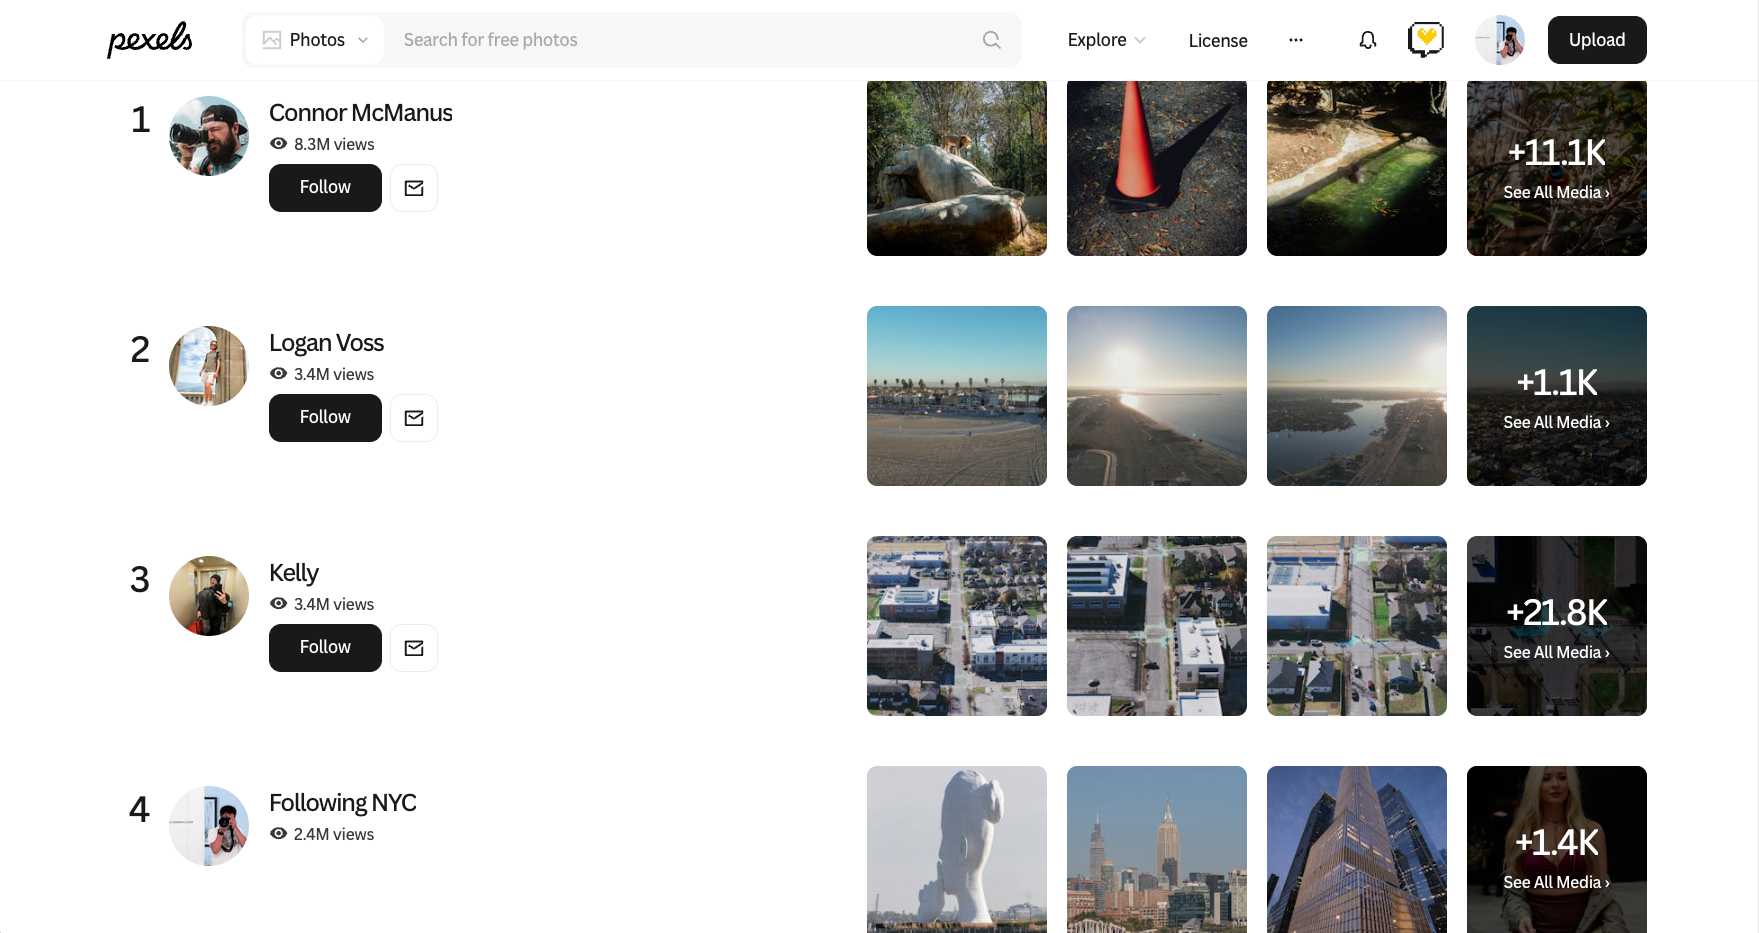Screen dimensions: 1759x933
Task: See all media for Kelly (+21.8K)
Action: [x=1557, y=626]
